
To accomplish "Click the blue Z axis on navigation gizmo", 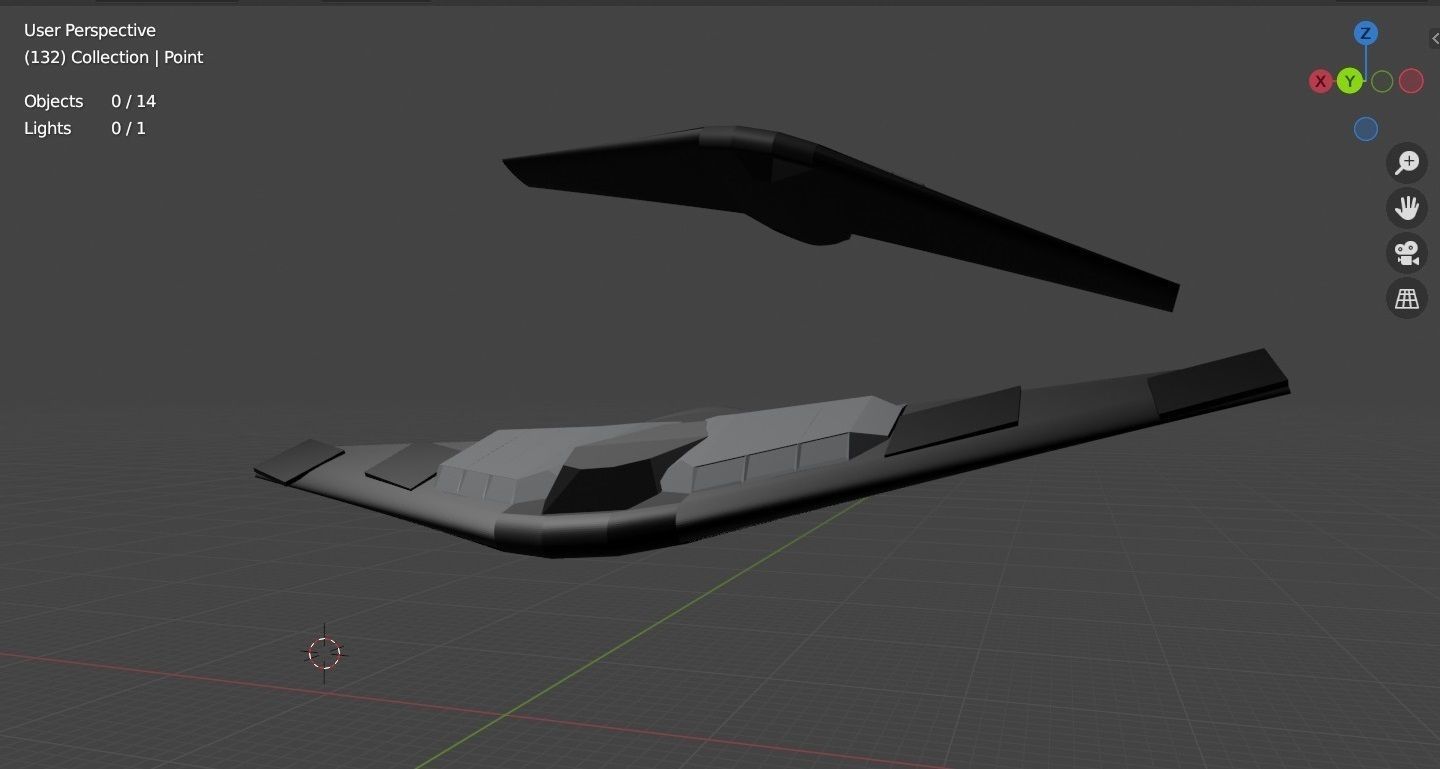I will [1365, 33].
